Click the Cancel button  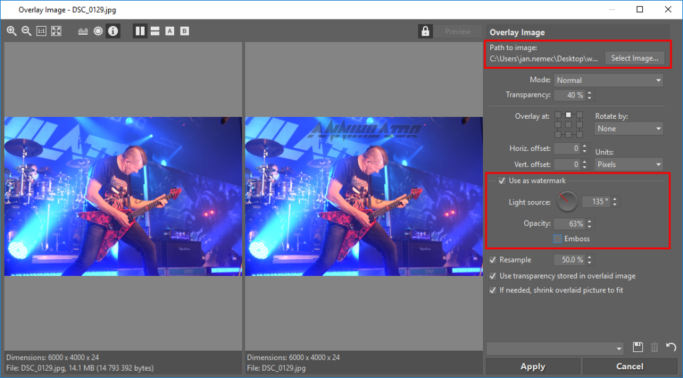tap(629, 367)
